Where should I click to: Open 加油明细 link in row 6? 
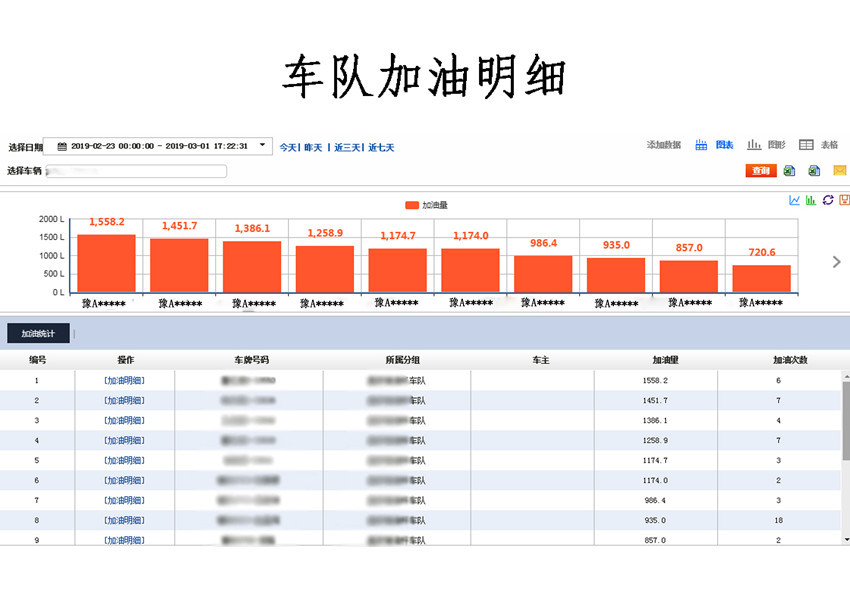(x=124, y=481)
